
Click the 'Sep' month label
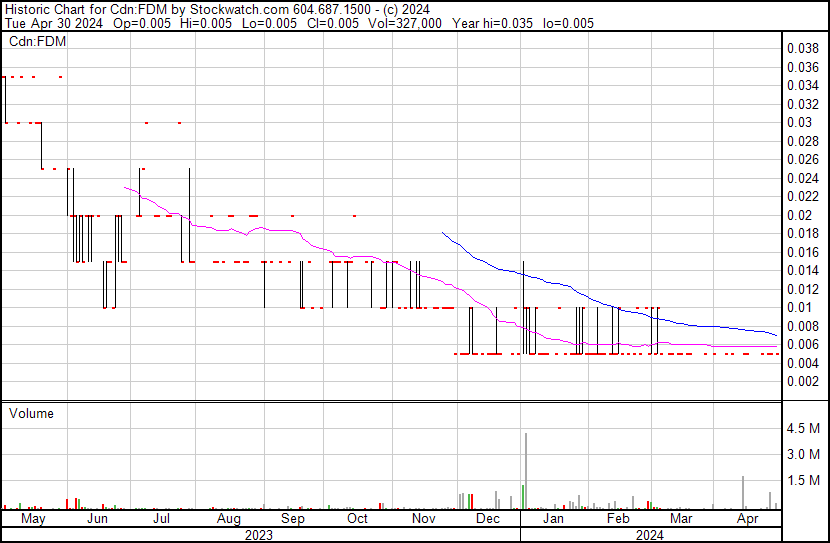293,518
